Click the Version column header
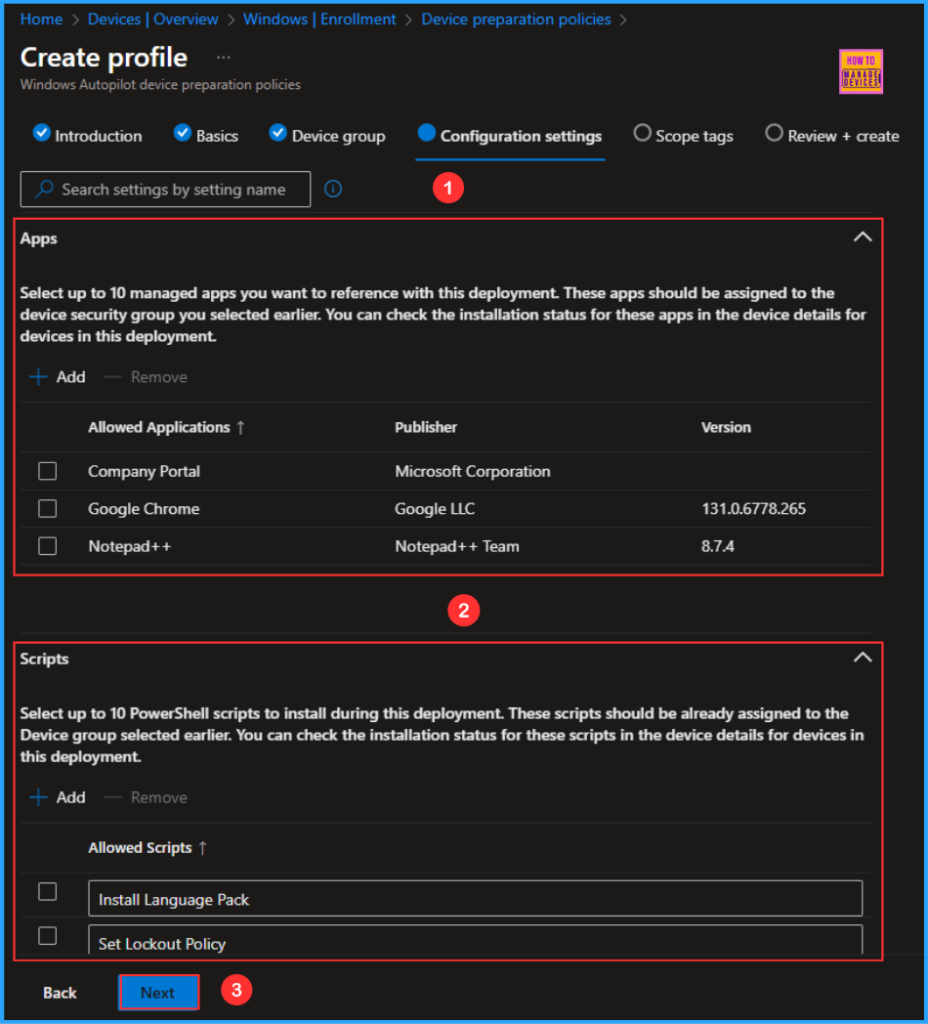 (726, 427)
